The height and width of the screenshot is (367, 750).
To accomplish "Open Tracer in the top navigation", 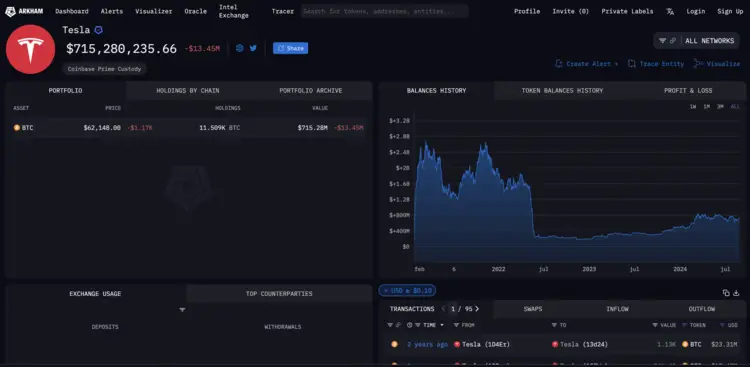I will pyautogui.click(x=283, y=11).
